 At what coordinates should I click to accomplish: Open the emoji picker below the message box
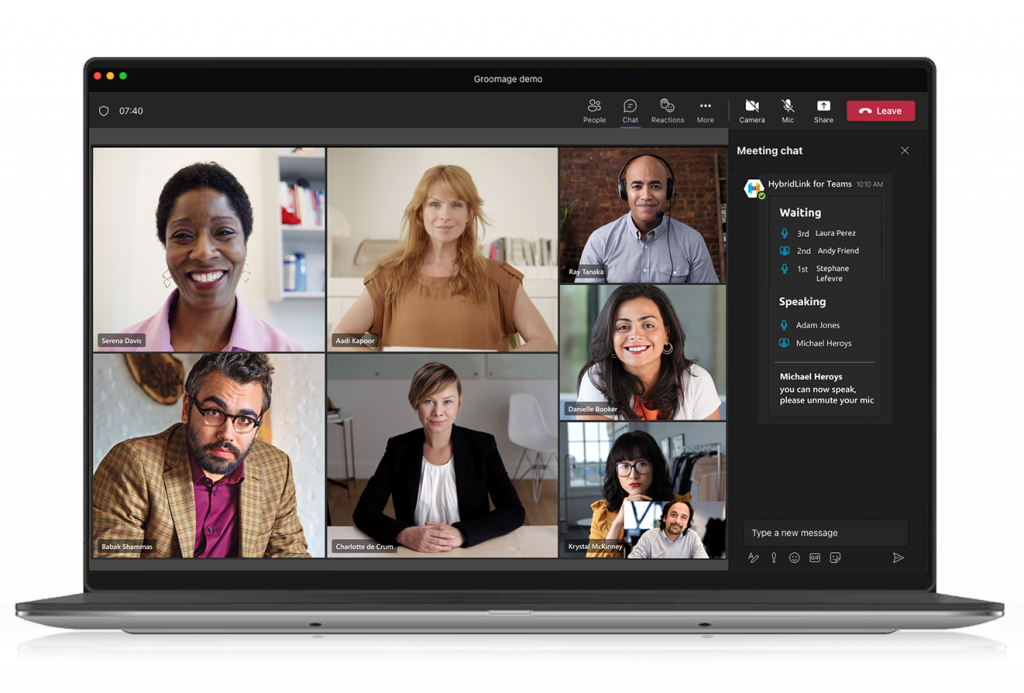(x=794, y=558)
